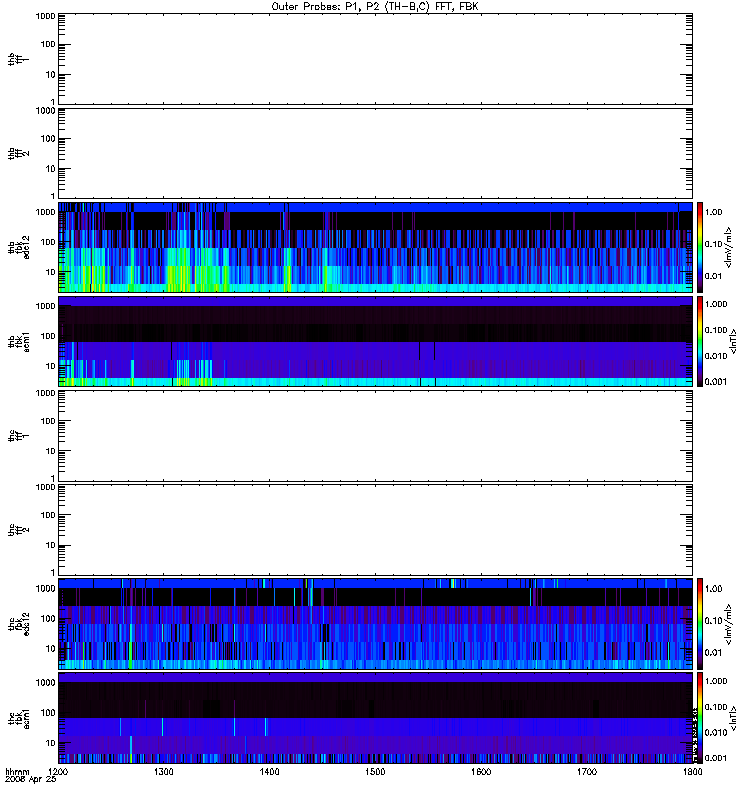Click the "0.01" tick on thb edc12 colorbar
This screenshot has height=800, width=750.
click(x=713, y=276)
